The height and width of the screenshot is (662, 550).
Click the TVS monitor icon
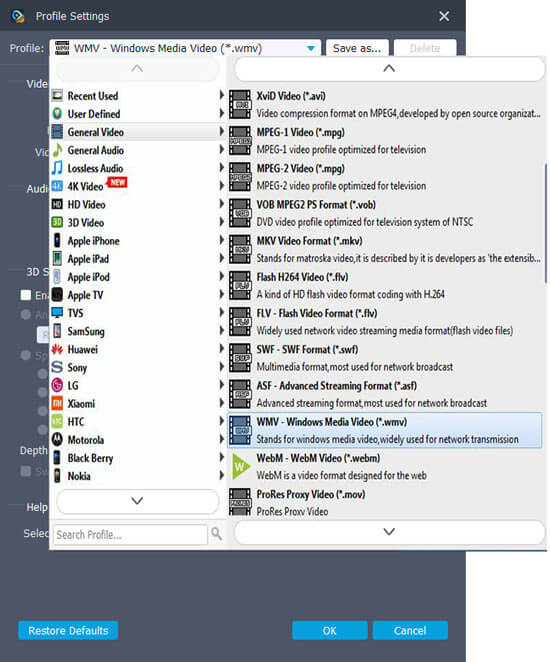click(x=57, y=312)
